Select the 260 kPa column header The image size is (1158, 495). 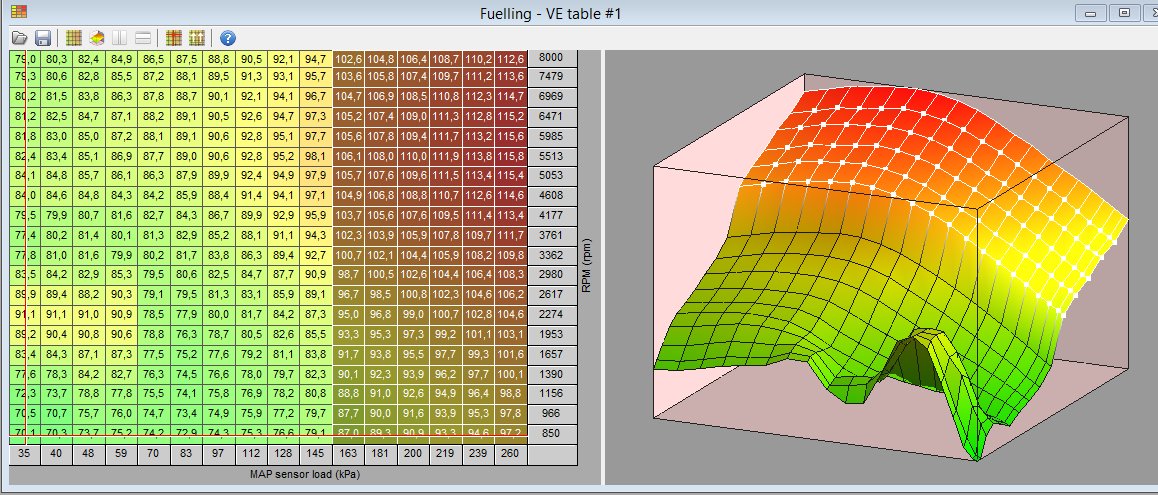pyautogui.click(x=511, y=454)
